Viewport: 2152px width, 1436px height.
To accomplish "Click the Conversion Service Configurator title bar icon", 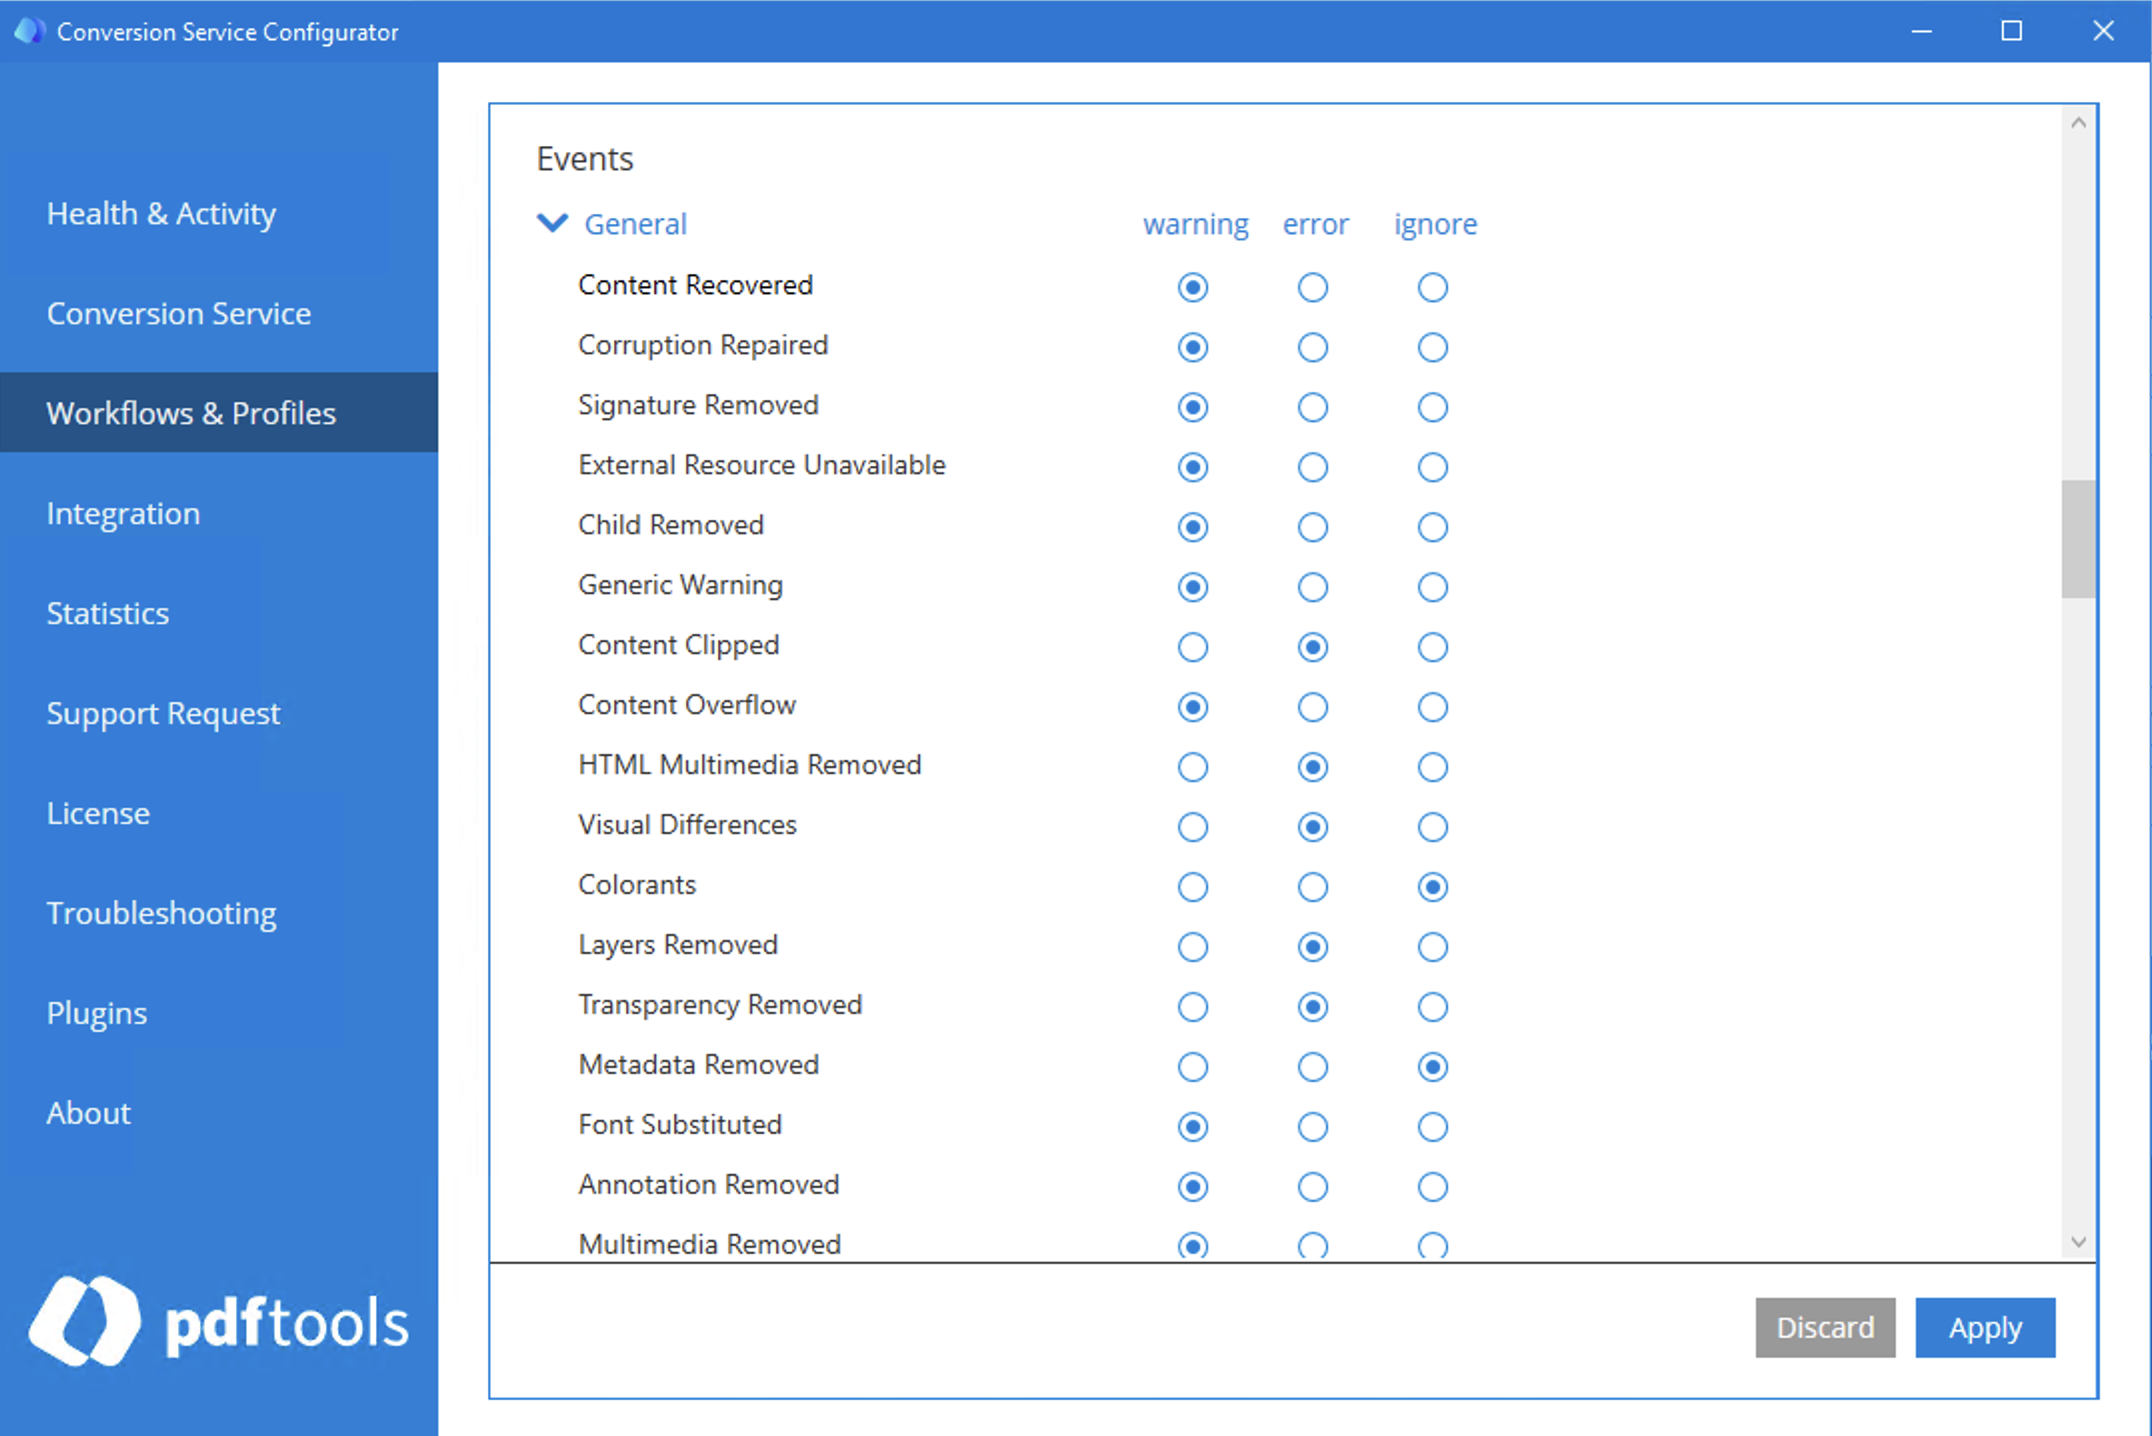I will [30, 30].
